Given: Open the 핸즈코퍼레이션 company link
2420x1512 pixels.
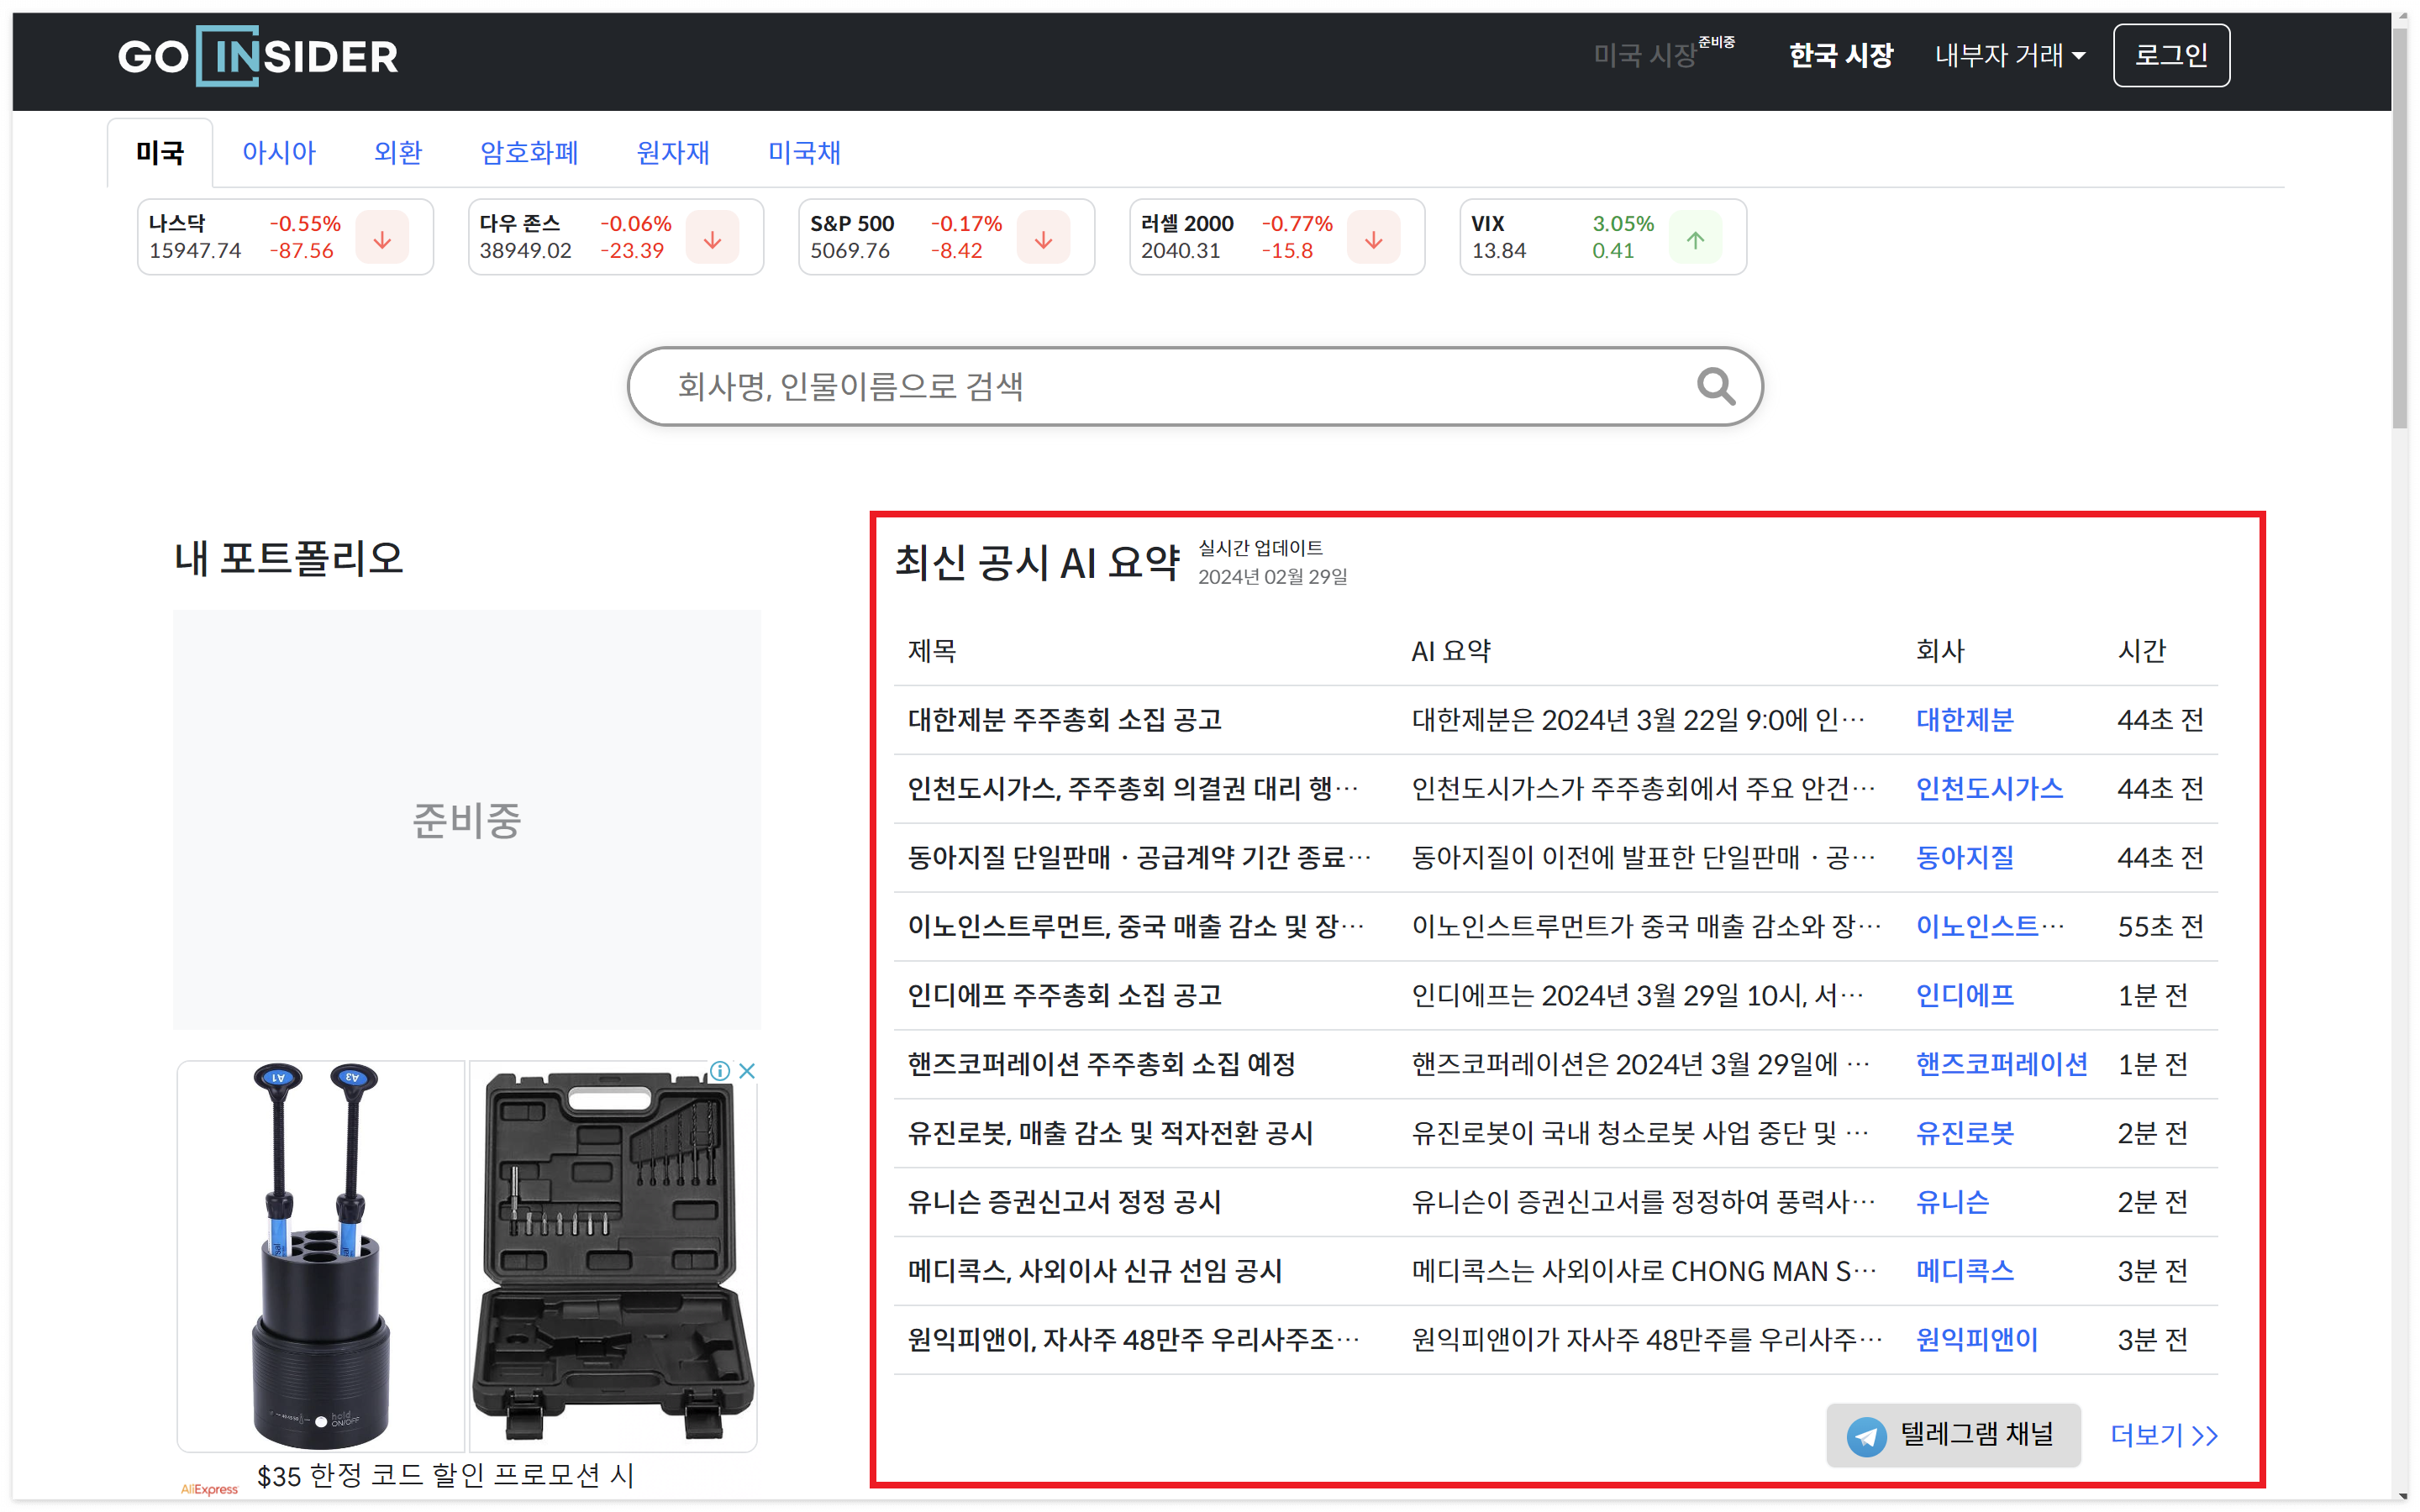Looking at the screenshot, I should click(x=2002, y=1065).
